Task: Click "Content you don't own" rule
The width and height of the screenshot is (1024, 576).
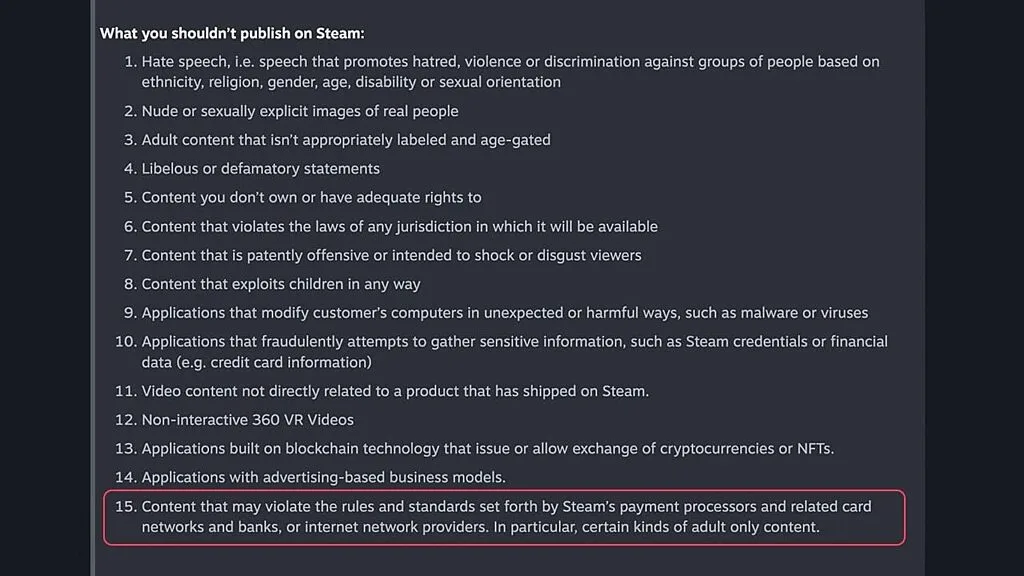Action: pos(311,198)
